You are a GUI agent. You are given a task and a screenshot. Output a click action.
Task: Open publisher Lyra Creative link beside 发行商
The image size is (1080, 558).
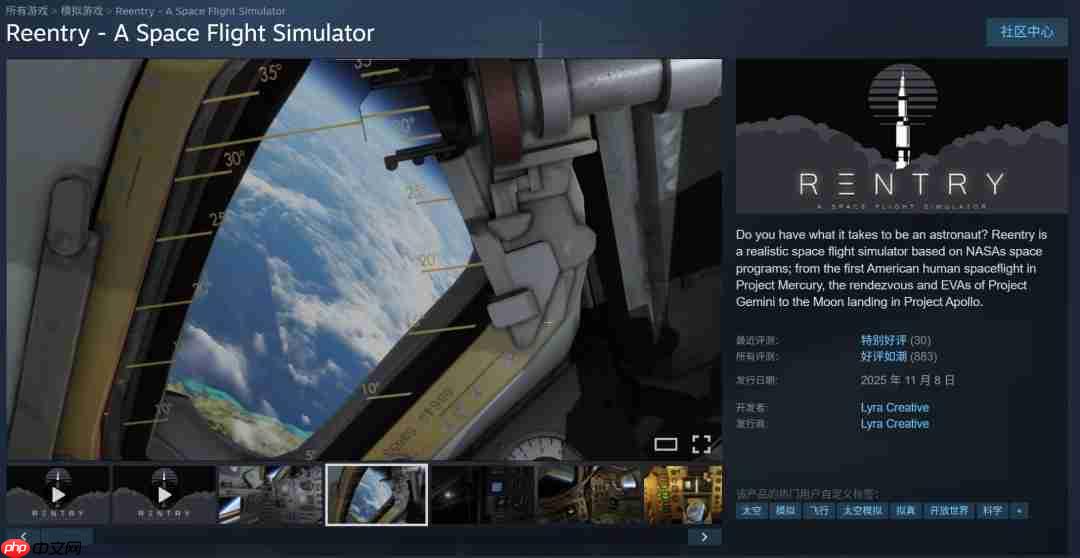(895, 424)
